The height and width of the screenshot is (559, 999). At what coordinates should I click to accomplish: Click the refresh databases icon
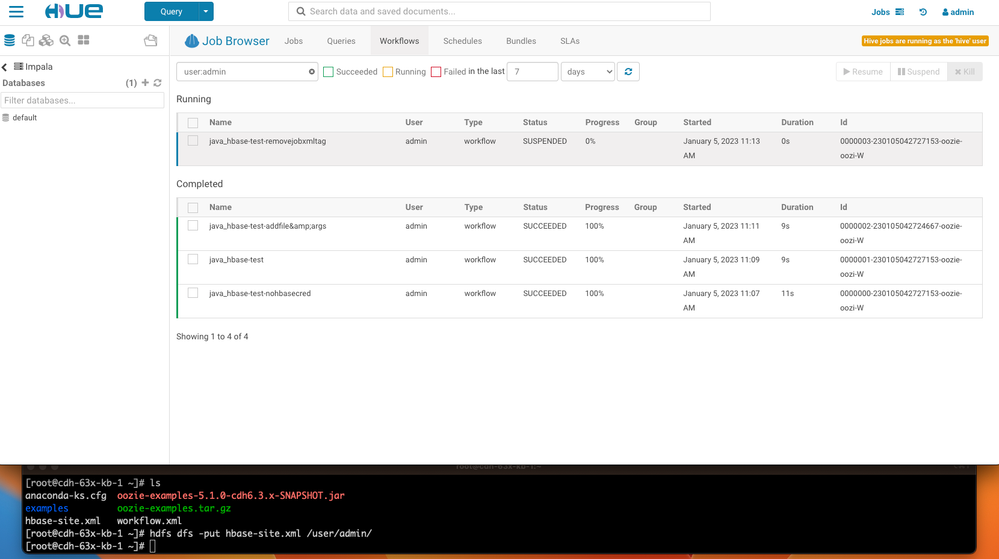(x=157, y=83)
